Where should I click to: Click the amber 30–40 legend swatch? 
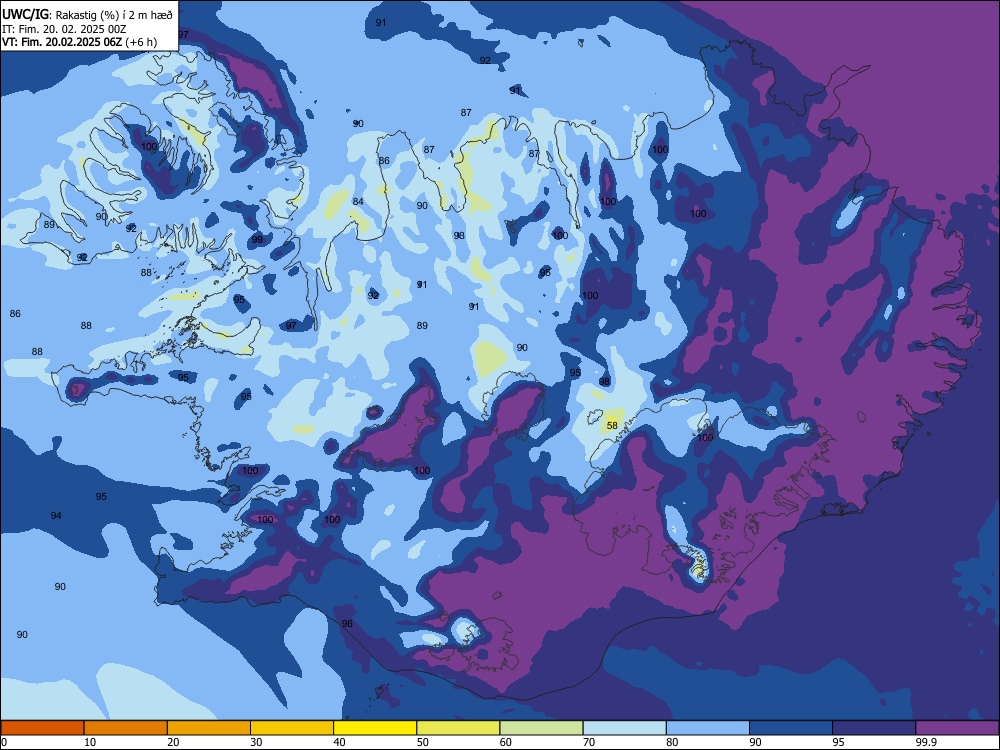(x=292, y=728)
